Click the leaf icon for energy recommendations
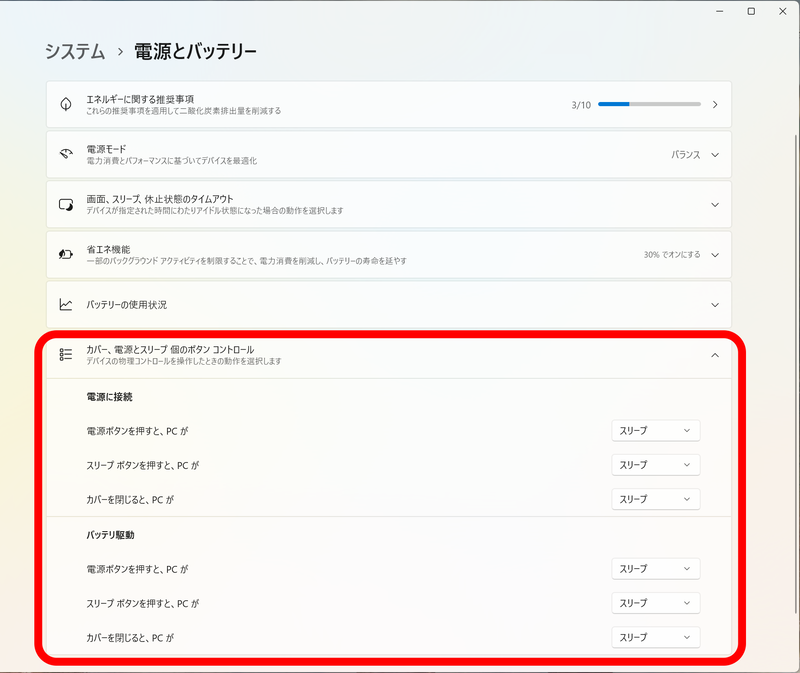Image resolution: width=800 pixels, height=673 pixels. pos(65,104)
